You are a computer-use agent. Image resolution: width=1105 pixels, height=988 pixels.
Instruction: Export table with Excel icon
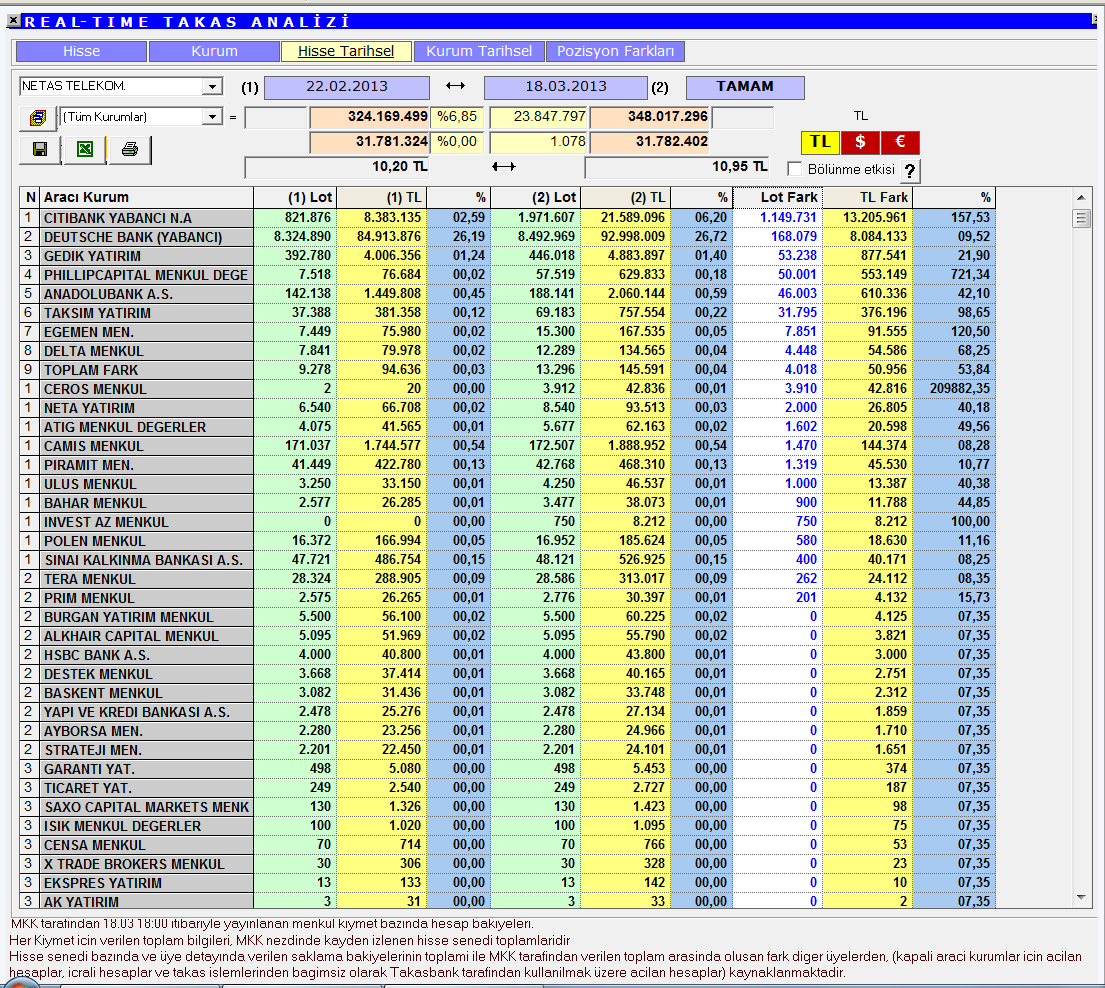(85, 149)
